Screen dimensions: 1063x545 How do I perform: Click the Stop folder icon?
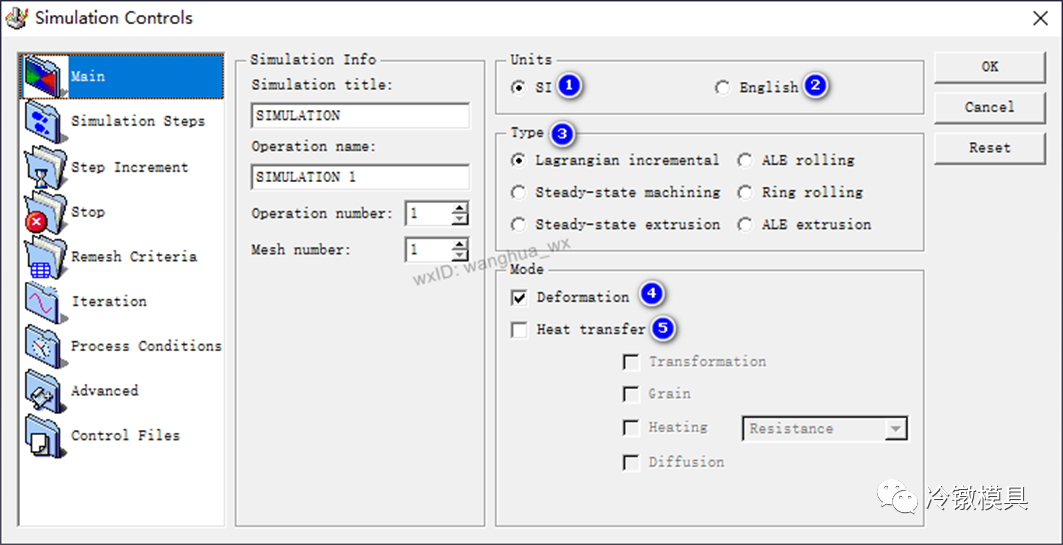coord(45,211)
